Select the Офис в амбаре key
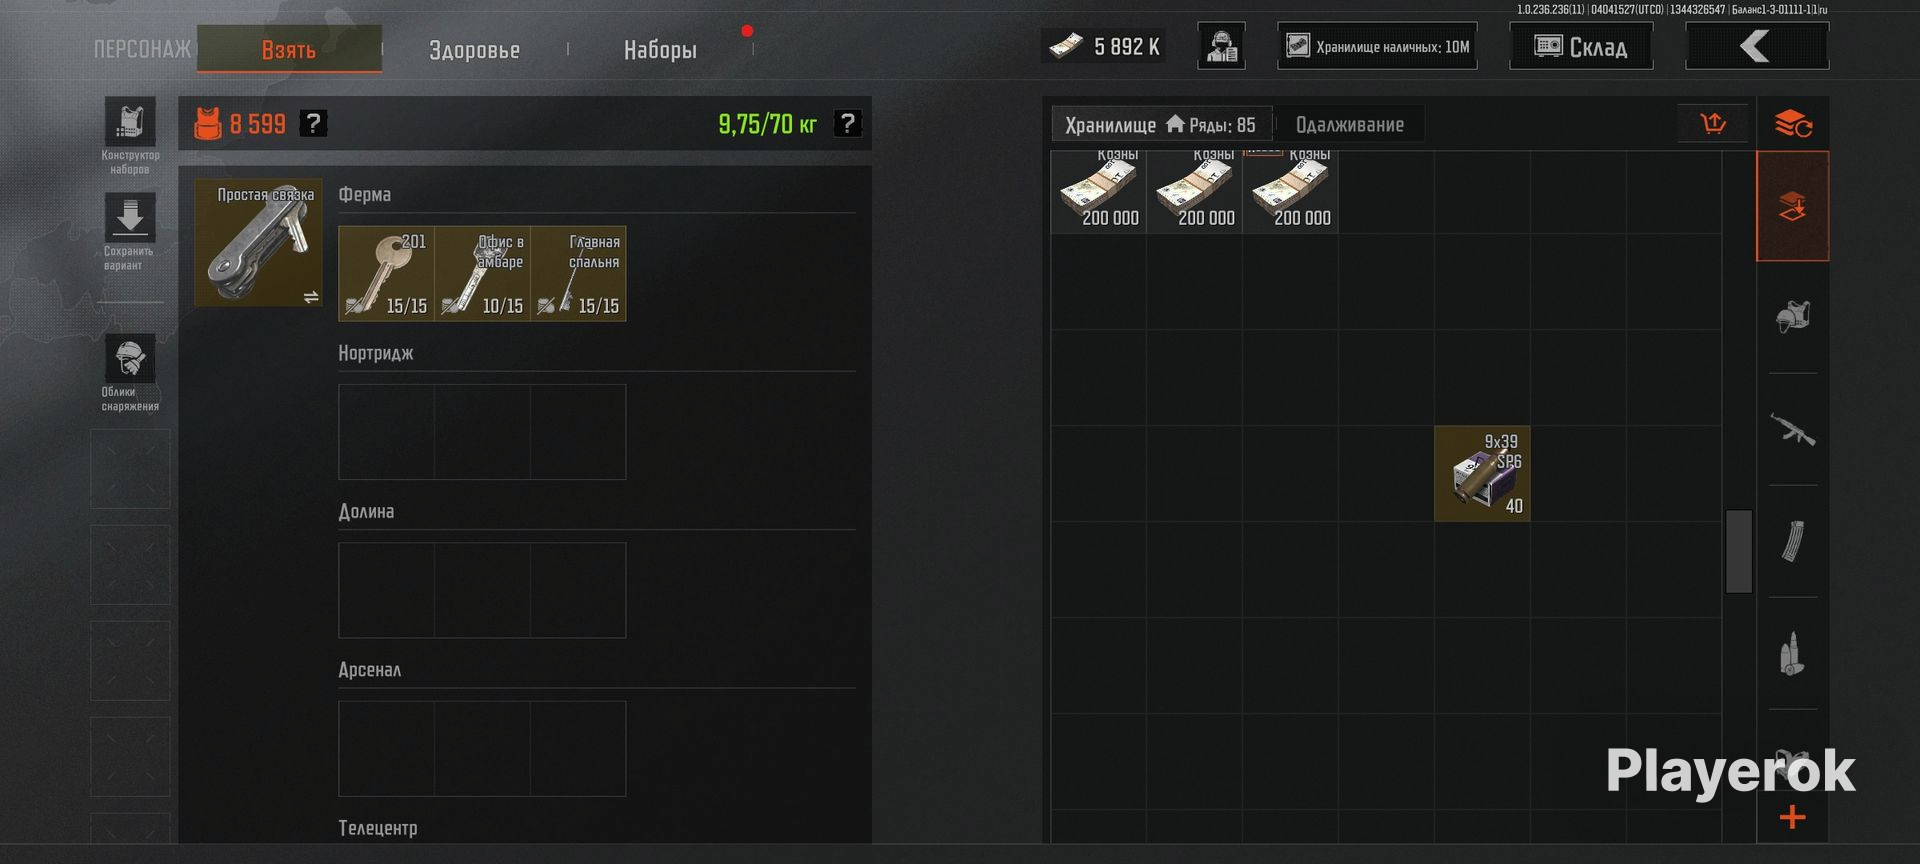Viewport: 1920px width, 864px height. pyautogui.click(x=482, y=273)
